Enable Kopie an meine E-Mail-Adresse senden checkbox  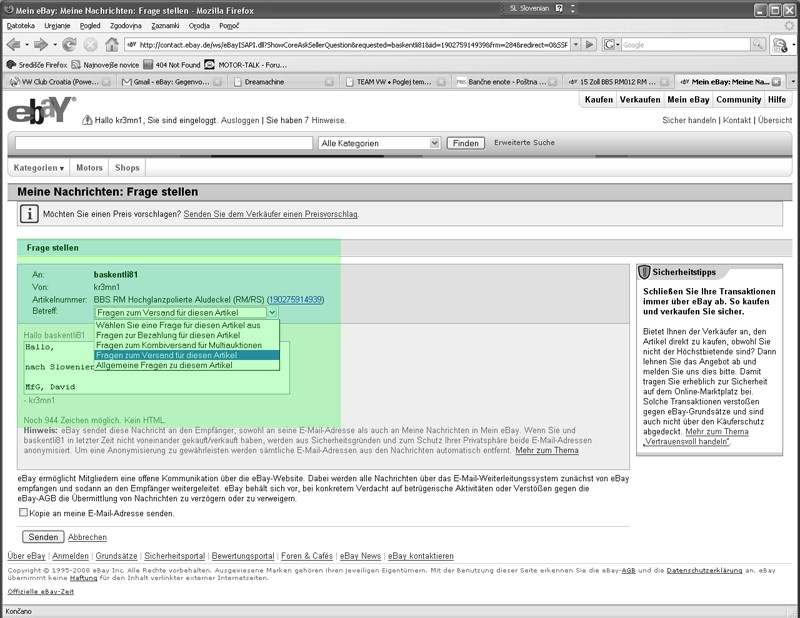(24, 513)
